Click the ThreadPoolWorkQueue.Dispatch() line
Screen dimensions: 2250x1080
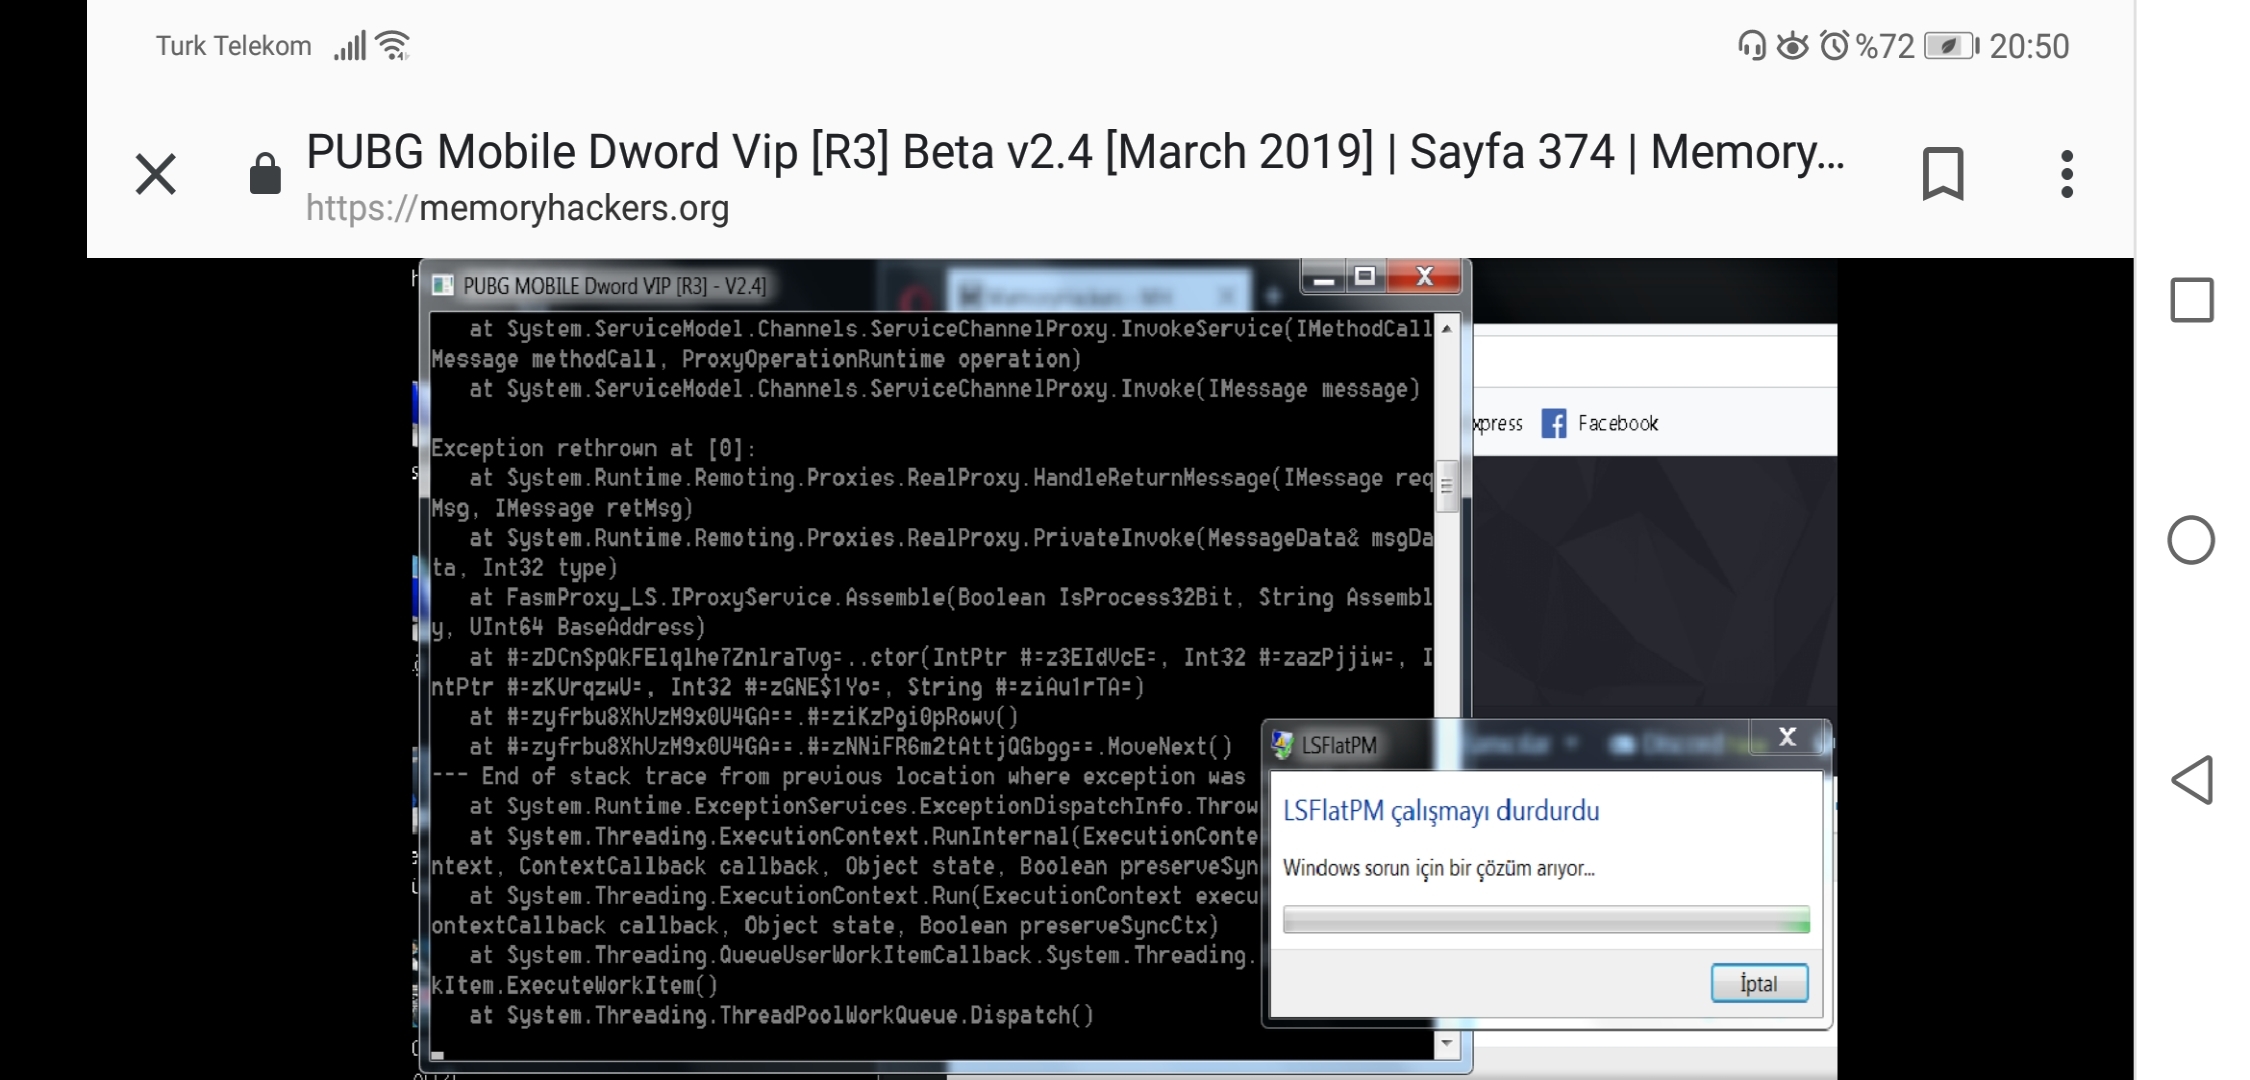tap(781, 1015)
